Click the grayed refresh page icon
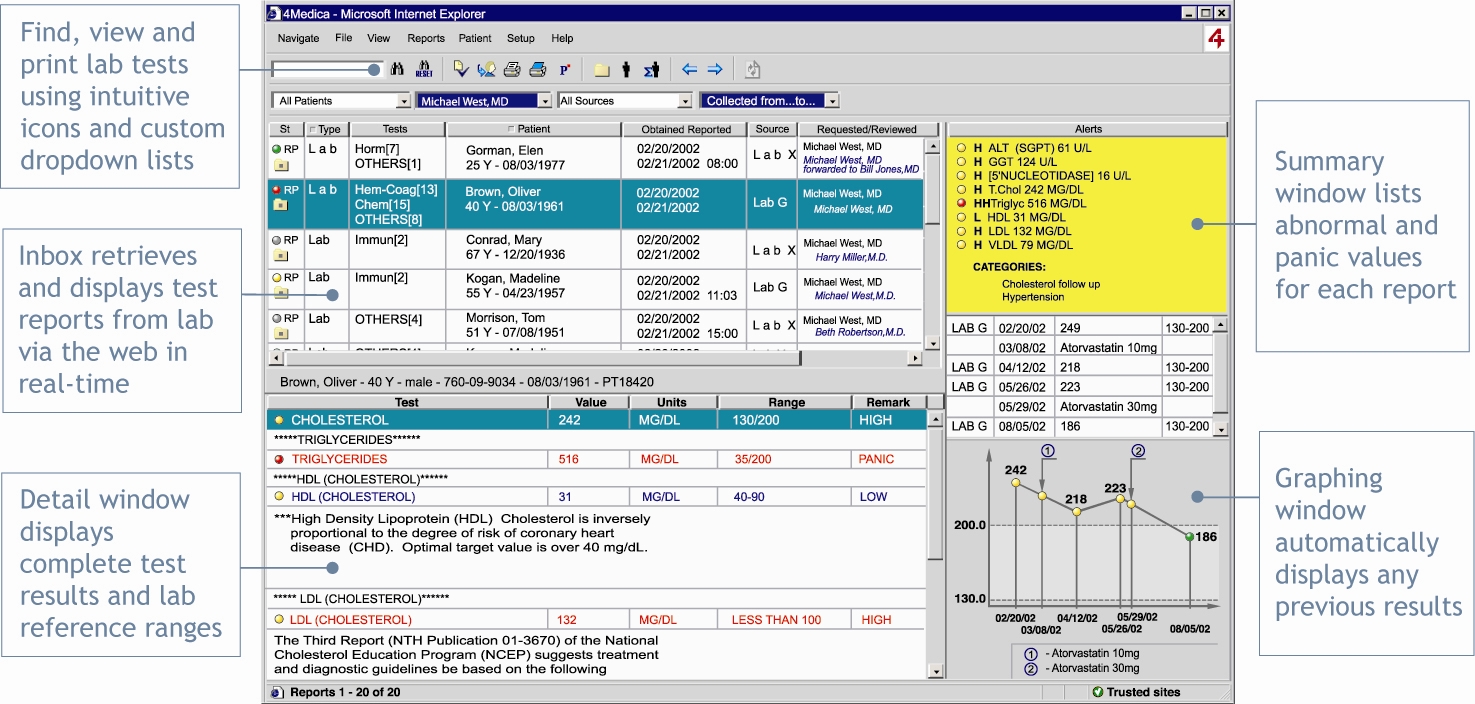The height and width of the screenshot is (704, 1475). tap(753, 70)
